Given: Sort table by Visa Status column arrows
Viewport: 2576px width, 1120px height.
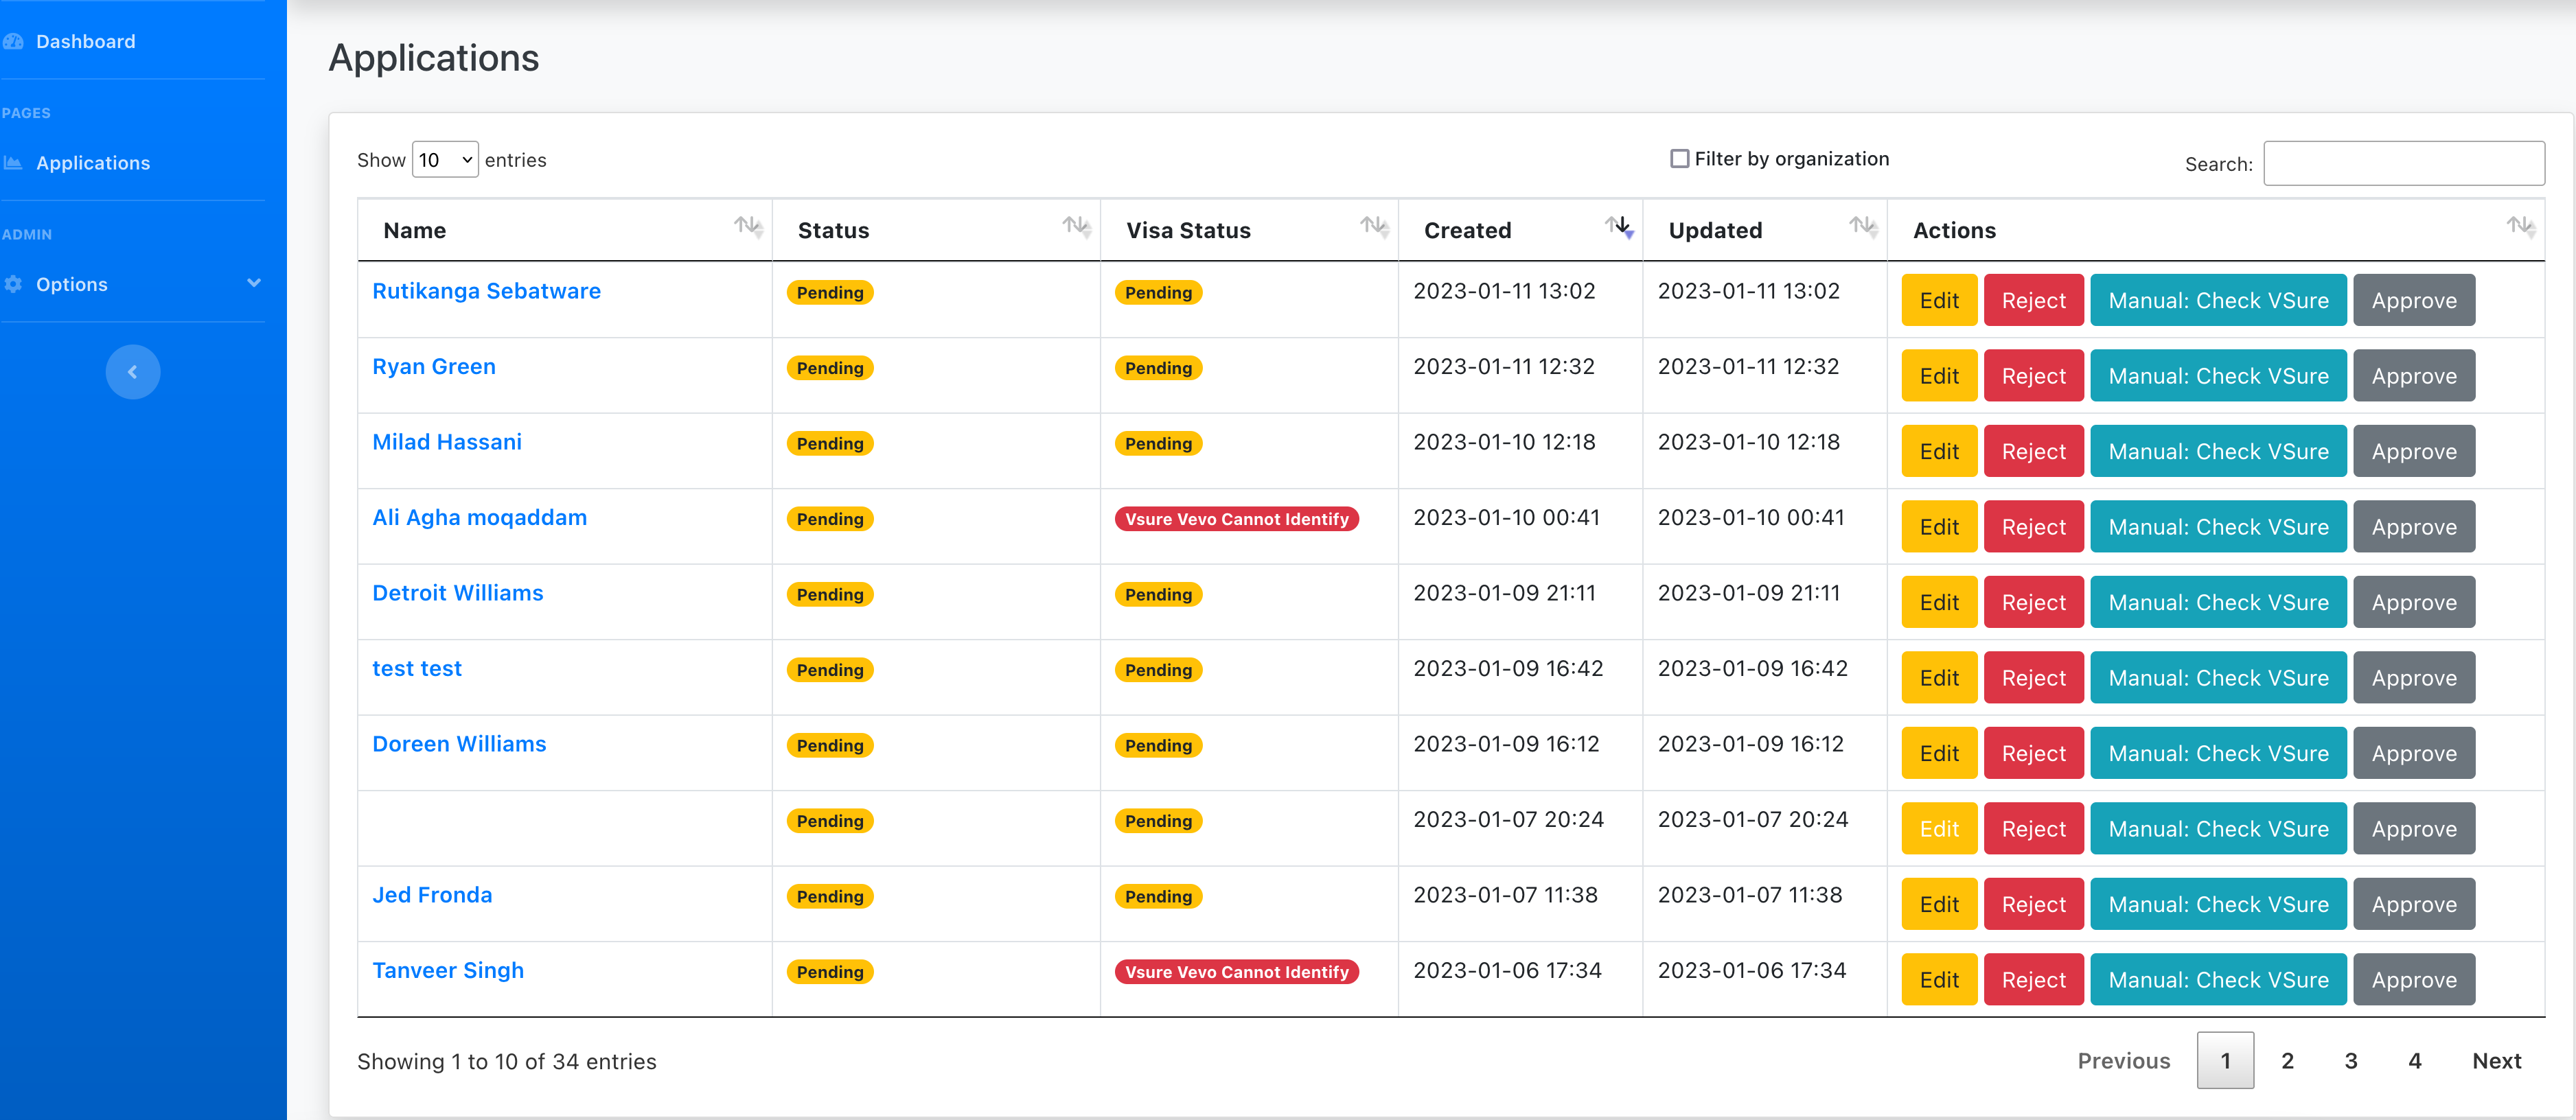Looking at the screenshot, I should (x=1375, y=227).
